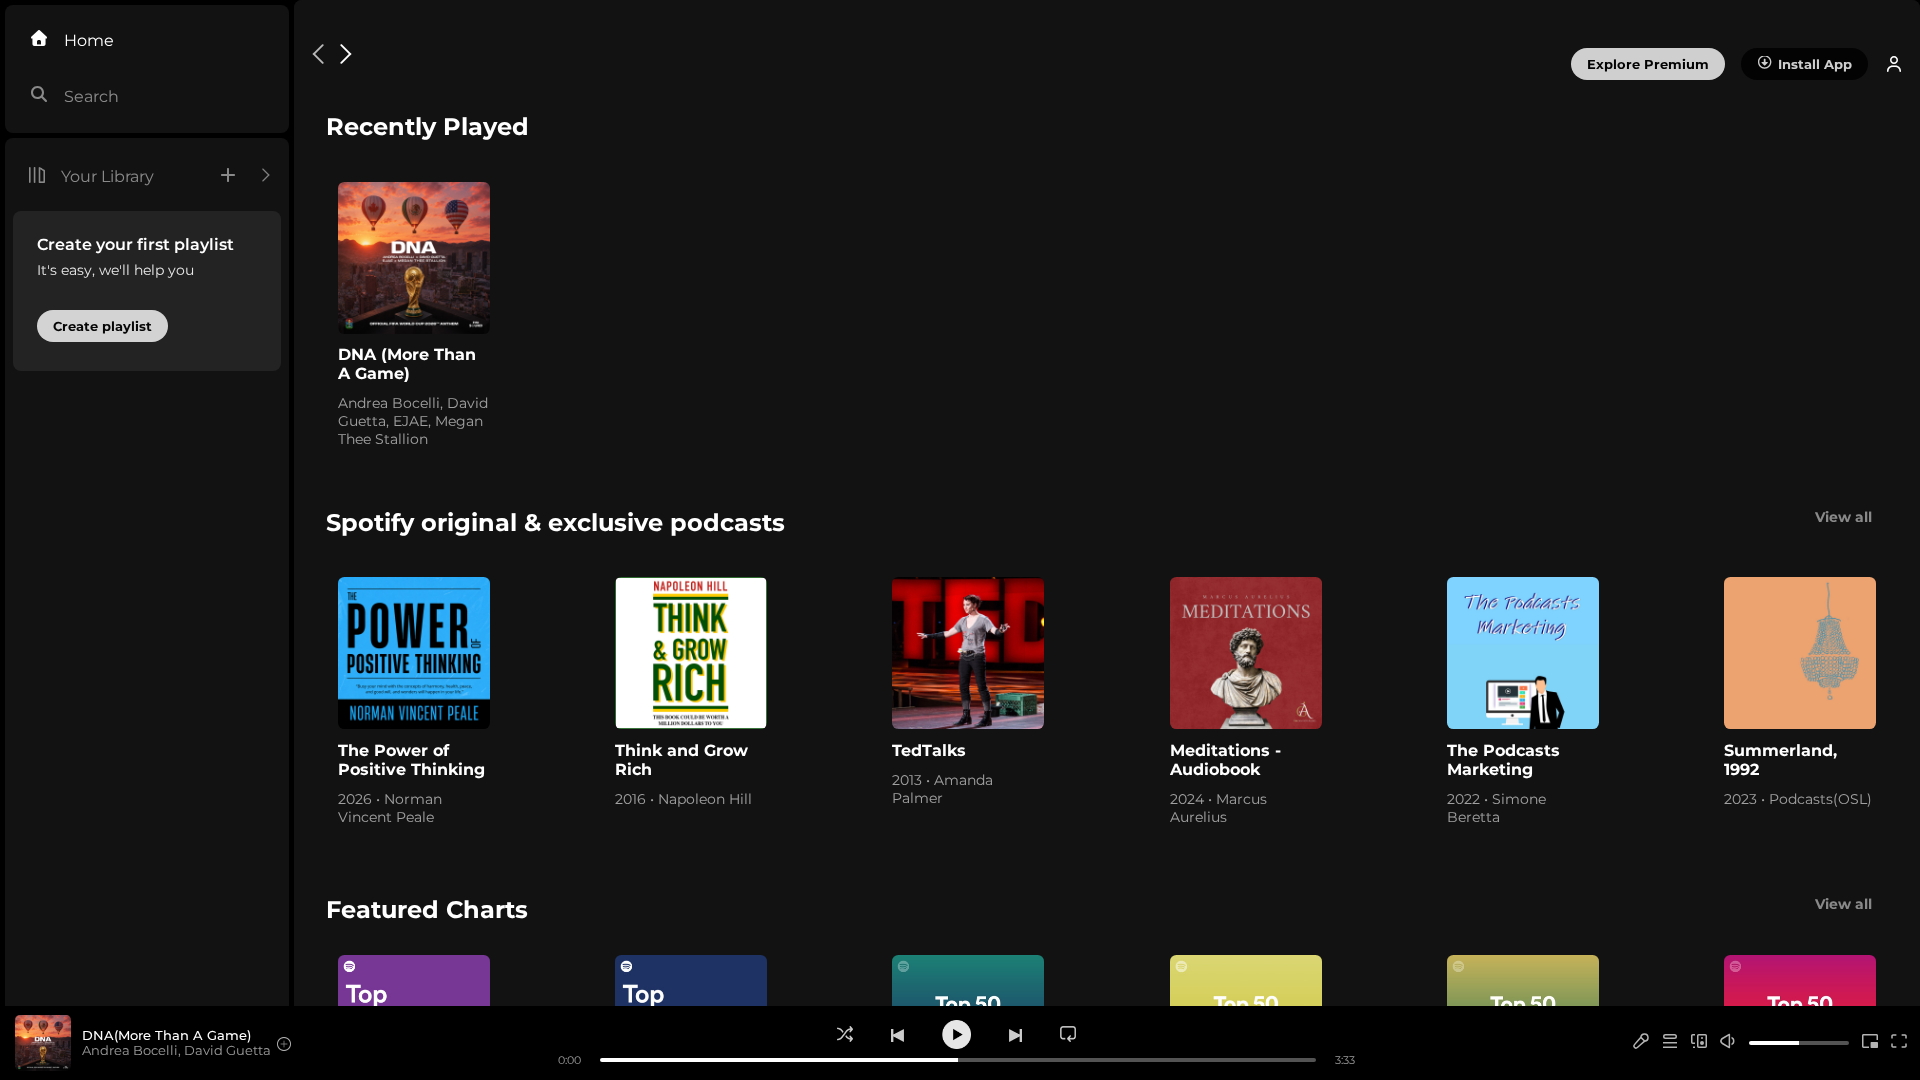Click 'Meditations - Audiobook' title text
This screenshot has height=1080, width=1920.
coord(1225,760)
